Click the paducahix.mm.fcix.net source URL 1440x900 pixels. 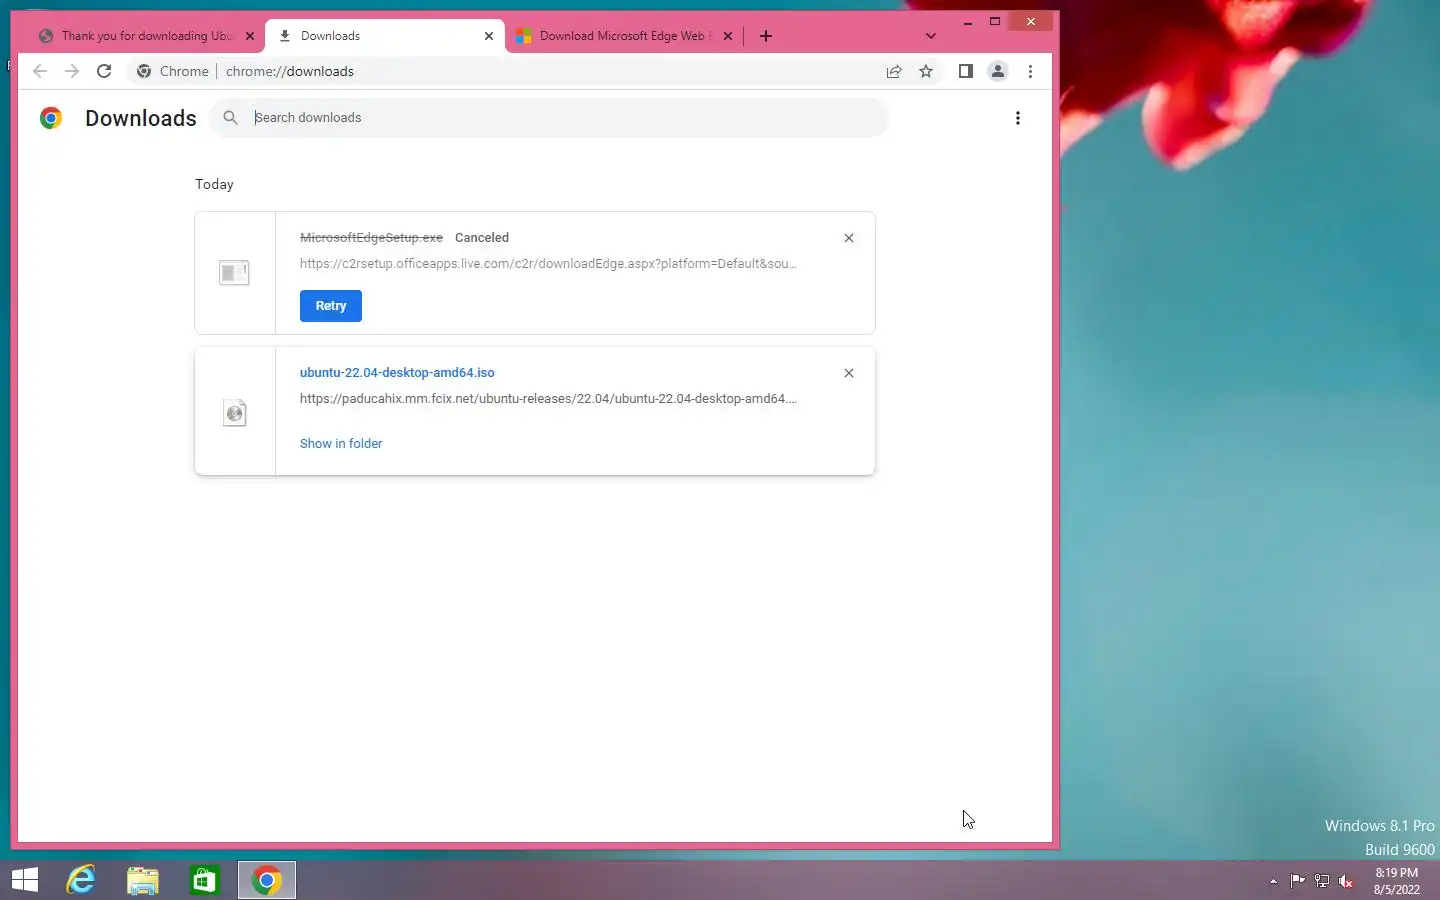click(x=548, y=398)
